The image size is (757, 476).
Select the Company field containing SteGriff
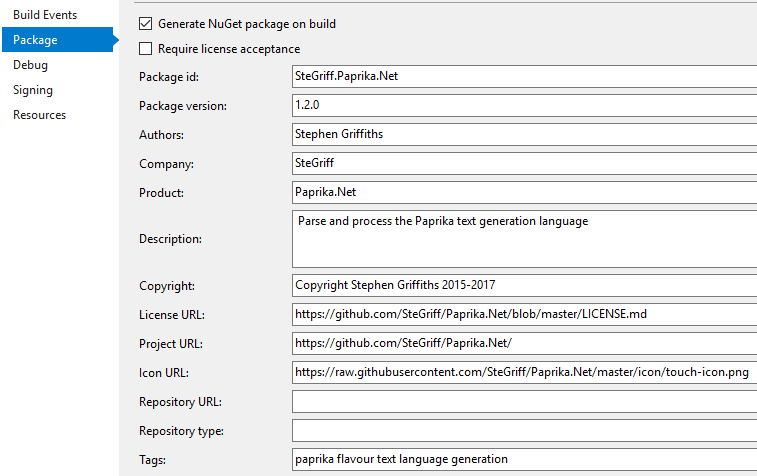click(524, 163)
